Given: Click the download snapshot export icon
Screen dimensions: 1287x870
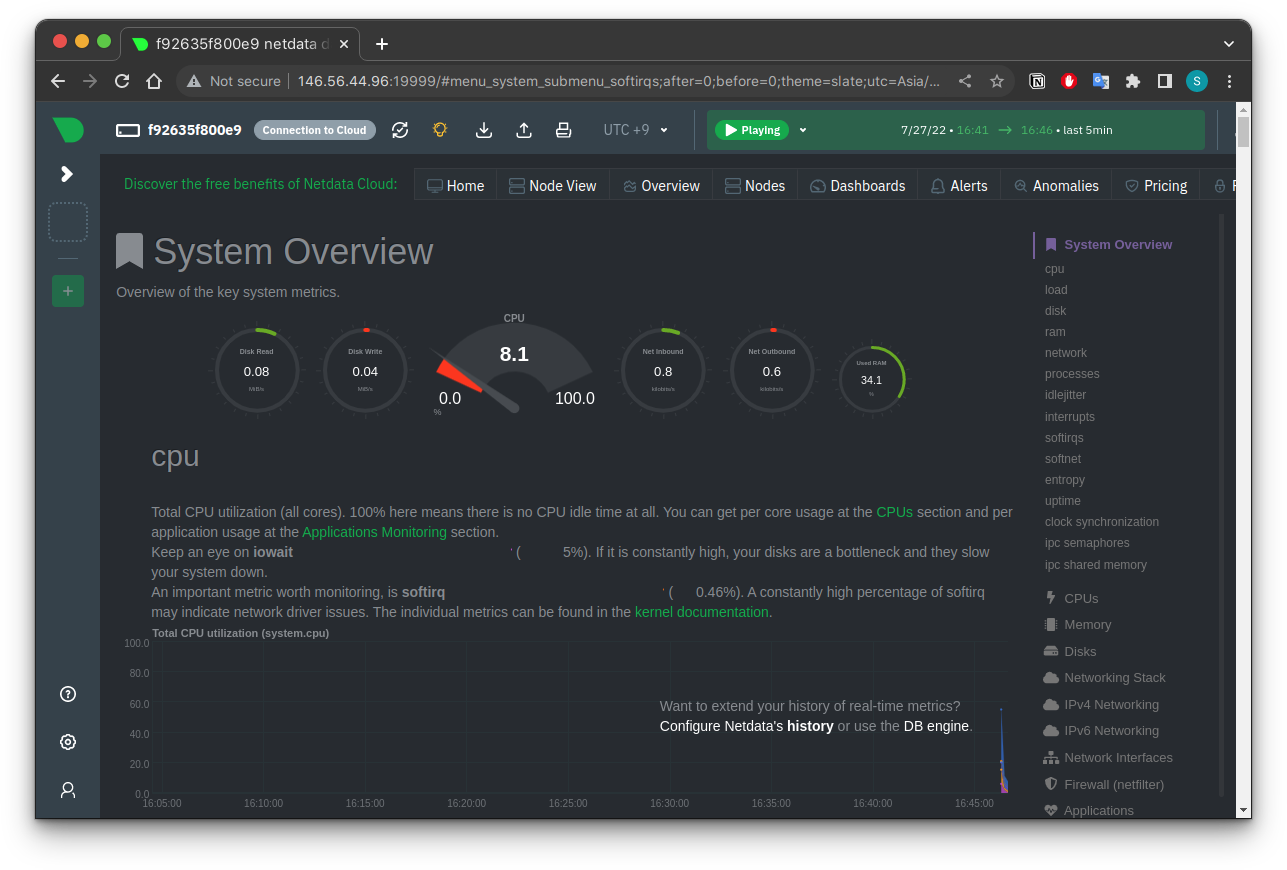Looking at the screenshot, I should point(484,130).
